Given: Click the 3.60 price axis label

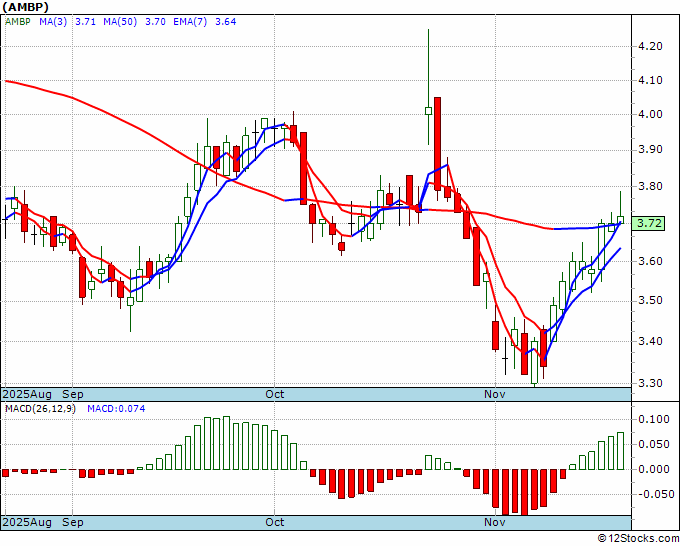Looking at the screenshot, I should click(x=651, y=262).
